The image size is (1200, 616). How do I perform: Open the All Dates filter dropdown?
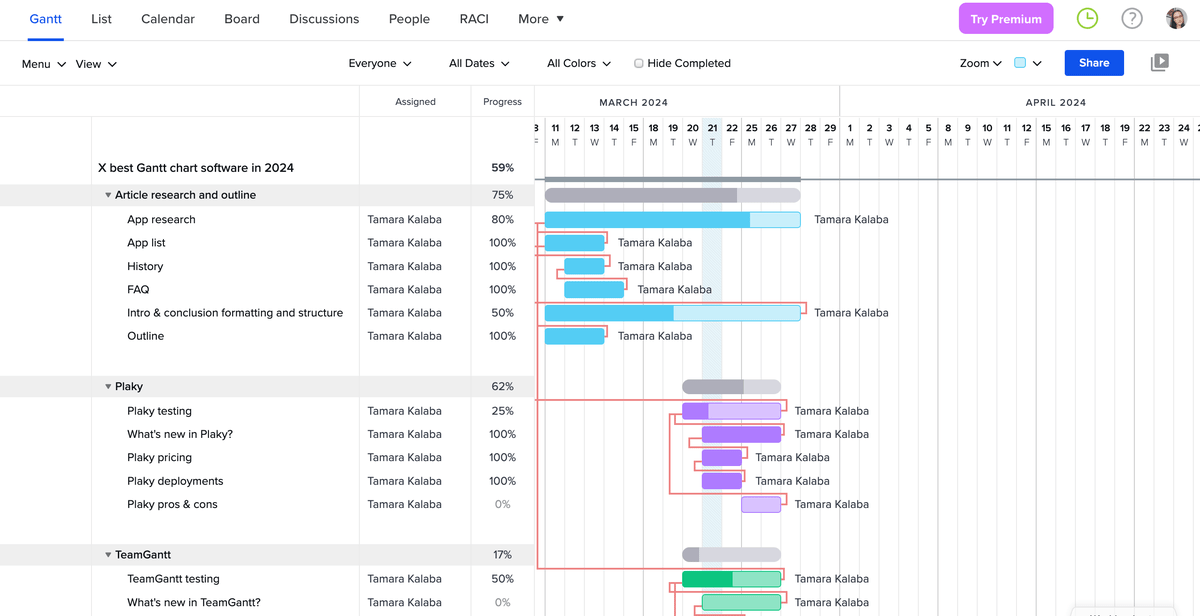click(479, 63)
